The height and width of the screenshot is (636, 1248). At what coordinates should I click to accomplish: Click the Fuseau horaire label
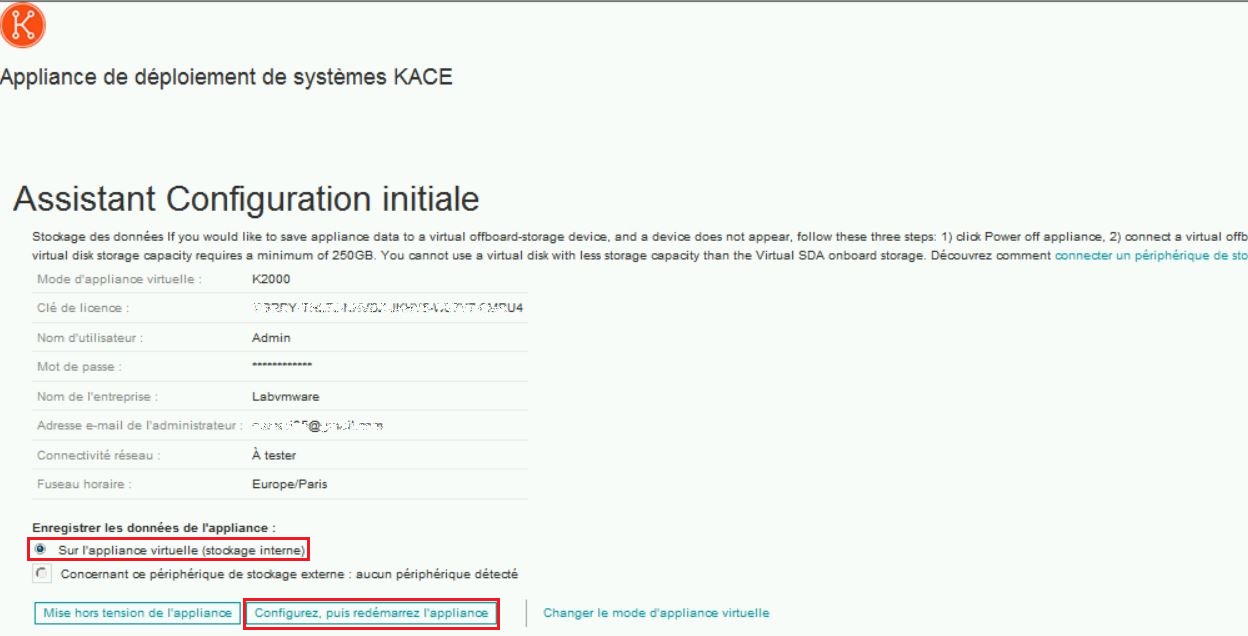84,484
